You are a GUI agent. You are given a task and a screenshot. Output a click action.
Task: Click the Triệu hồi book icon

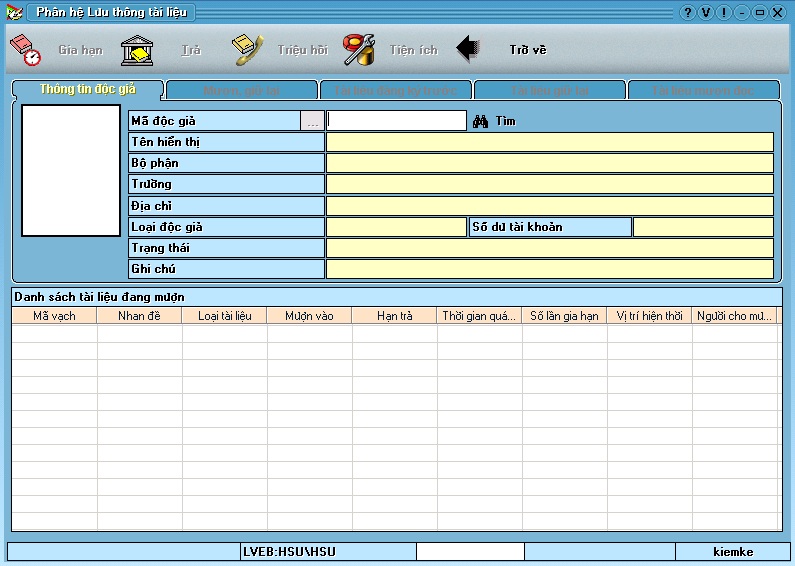(x=247, y=50)
